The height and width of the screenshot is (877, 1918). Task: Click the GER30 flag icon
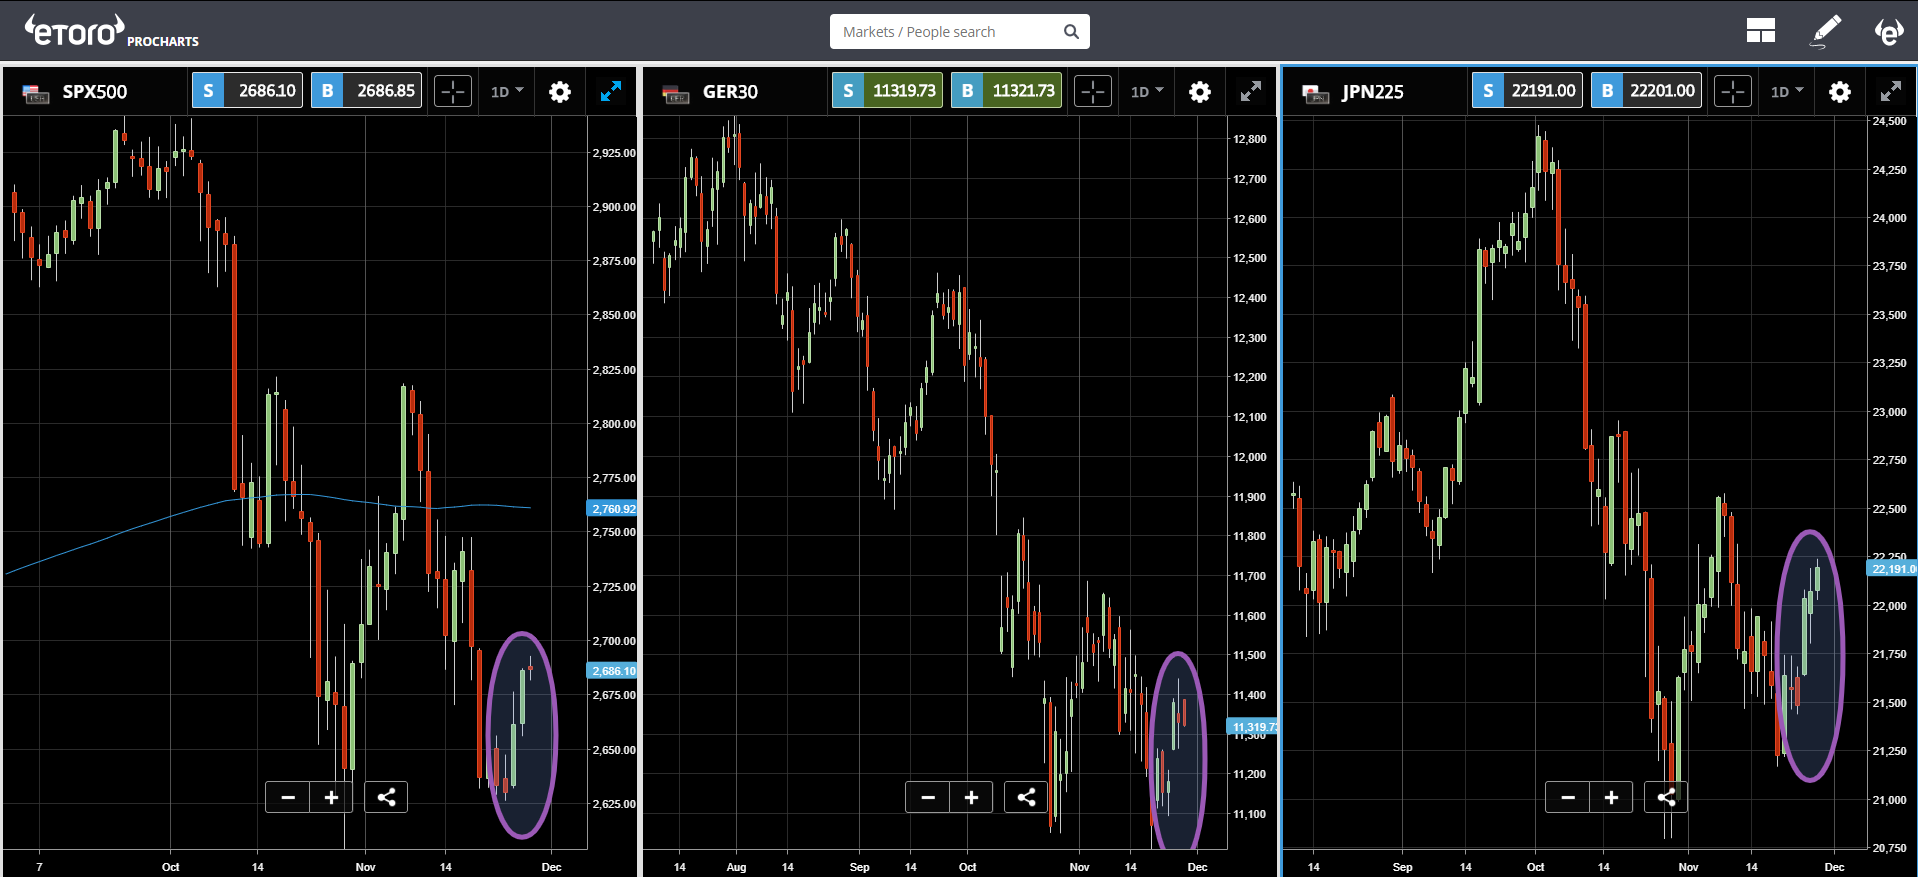(x=676, y=93)
